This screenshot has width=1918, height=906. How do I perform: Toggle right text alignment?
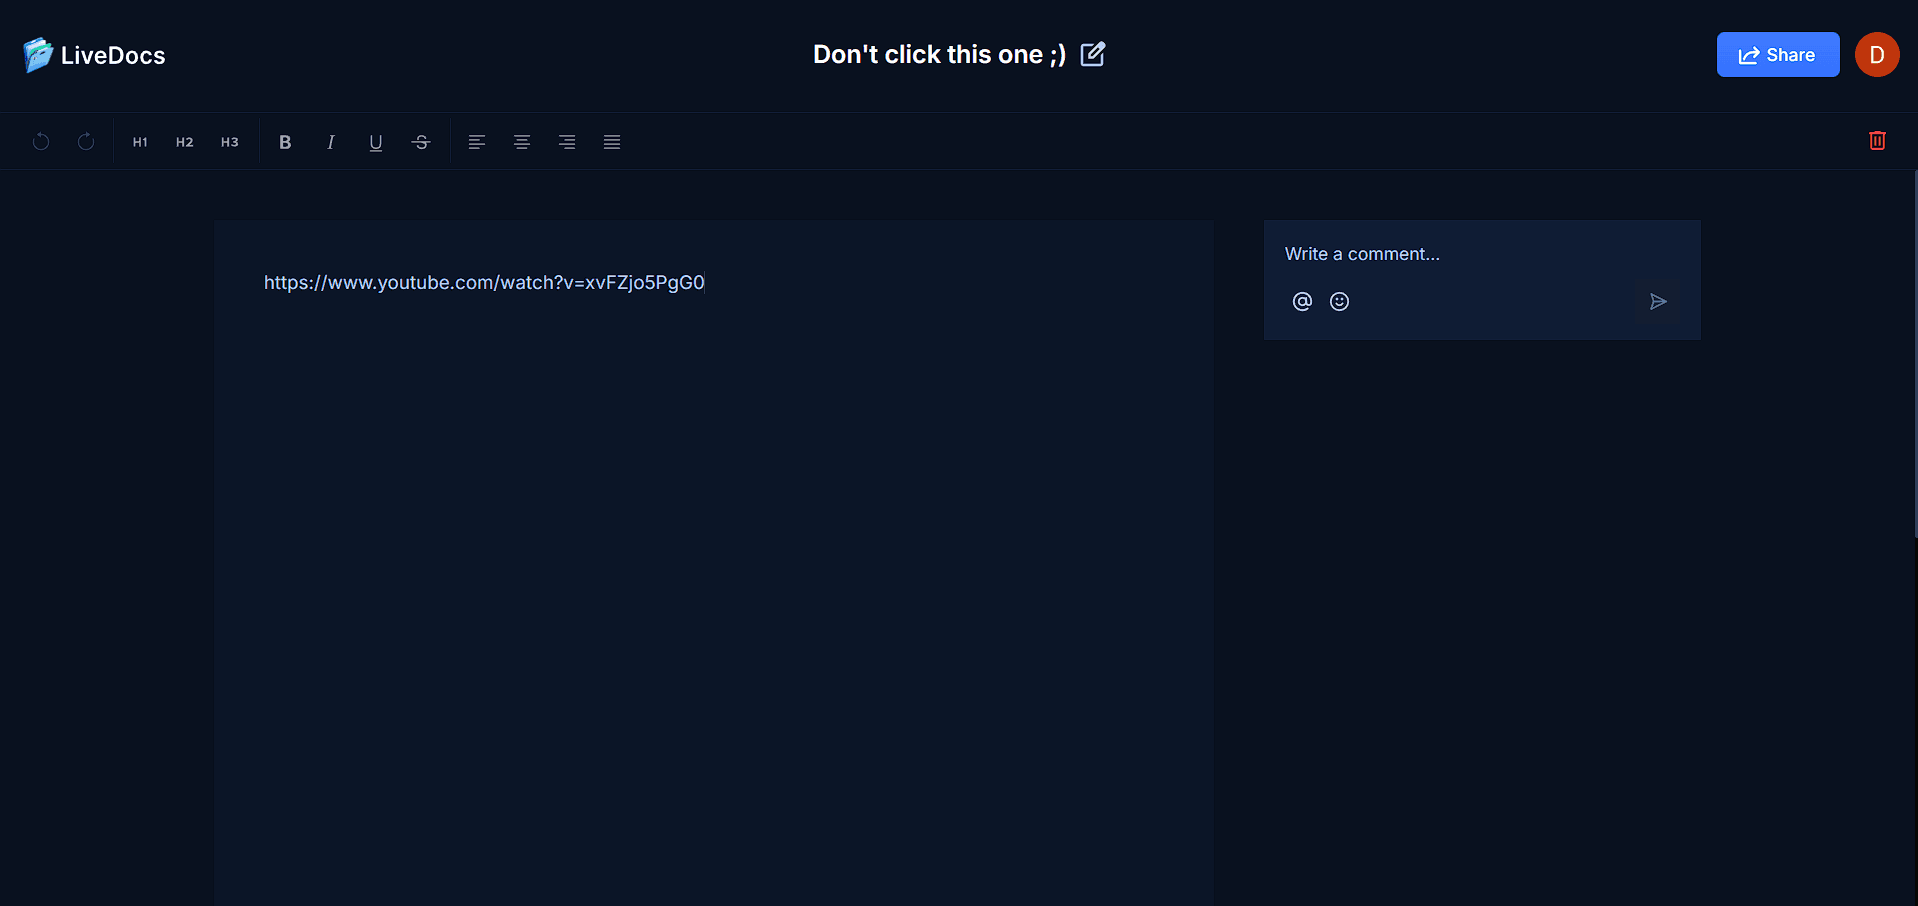tap(566, 141)
